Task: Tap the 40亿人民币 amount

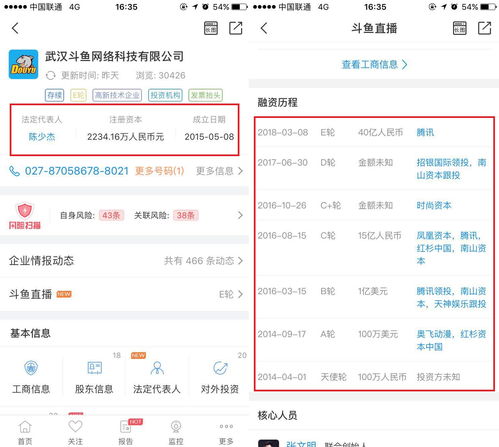Action: point(380,132)
